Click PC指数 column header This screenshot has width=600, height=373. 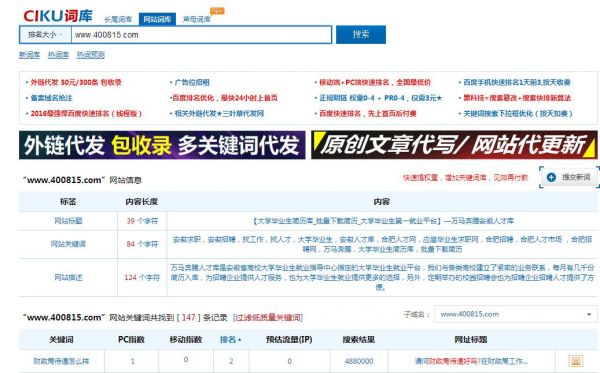tap(131, 340)
